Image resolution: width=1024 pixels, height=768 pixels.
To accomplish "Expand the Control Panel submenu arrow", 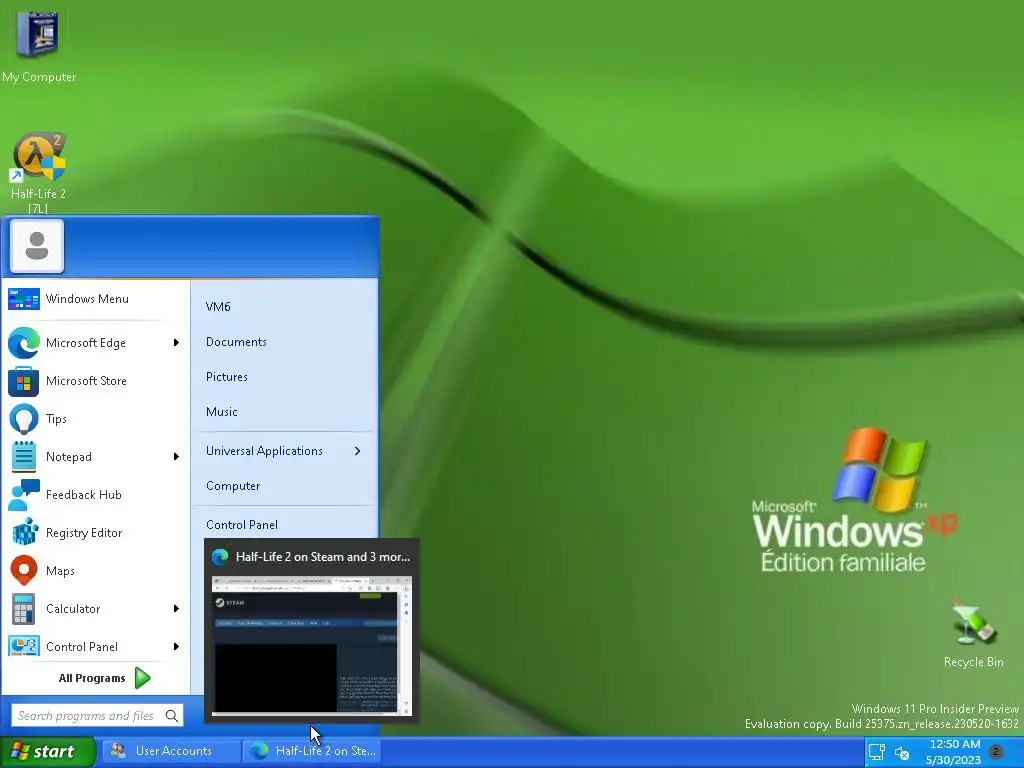I will pos(176,647).
